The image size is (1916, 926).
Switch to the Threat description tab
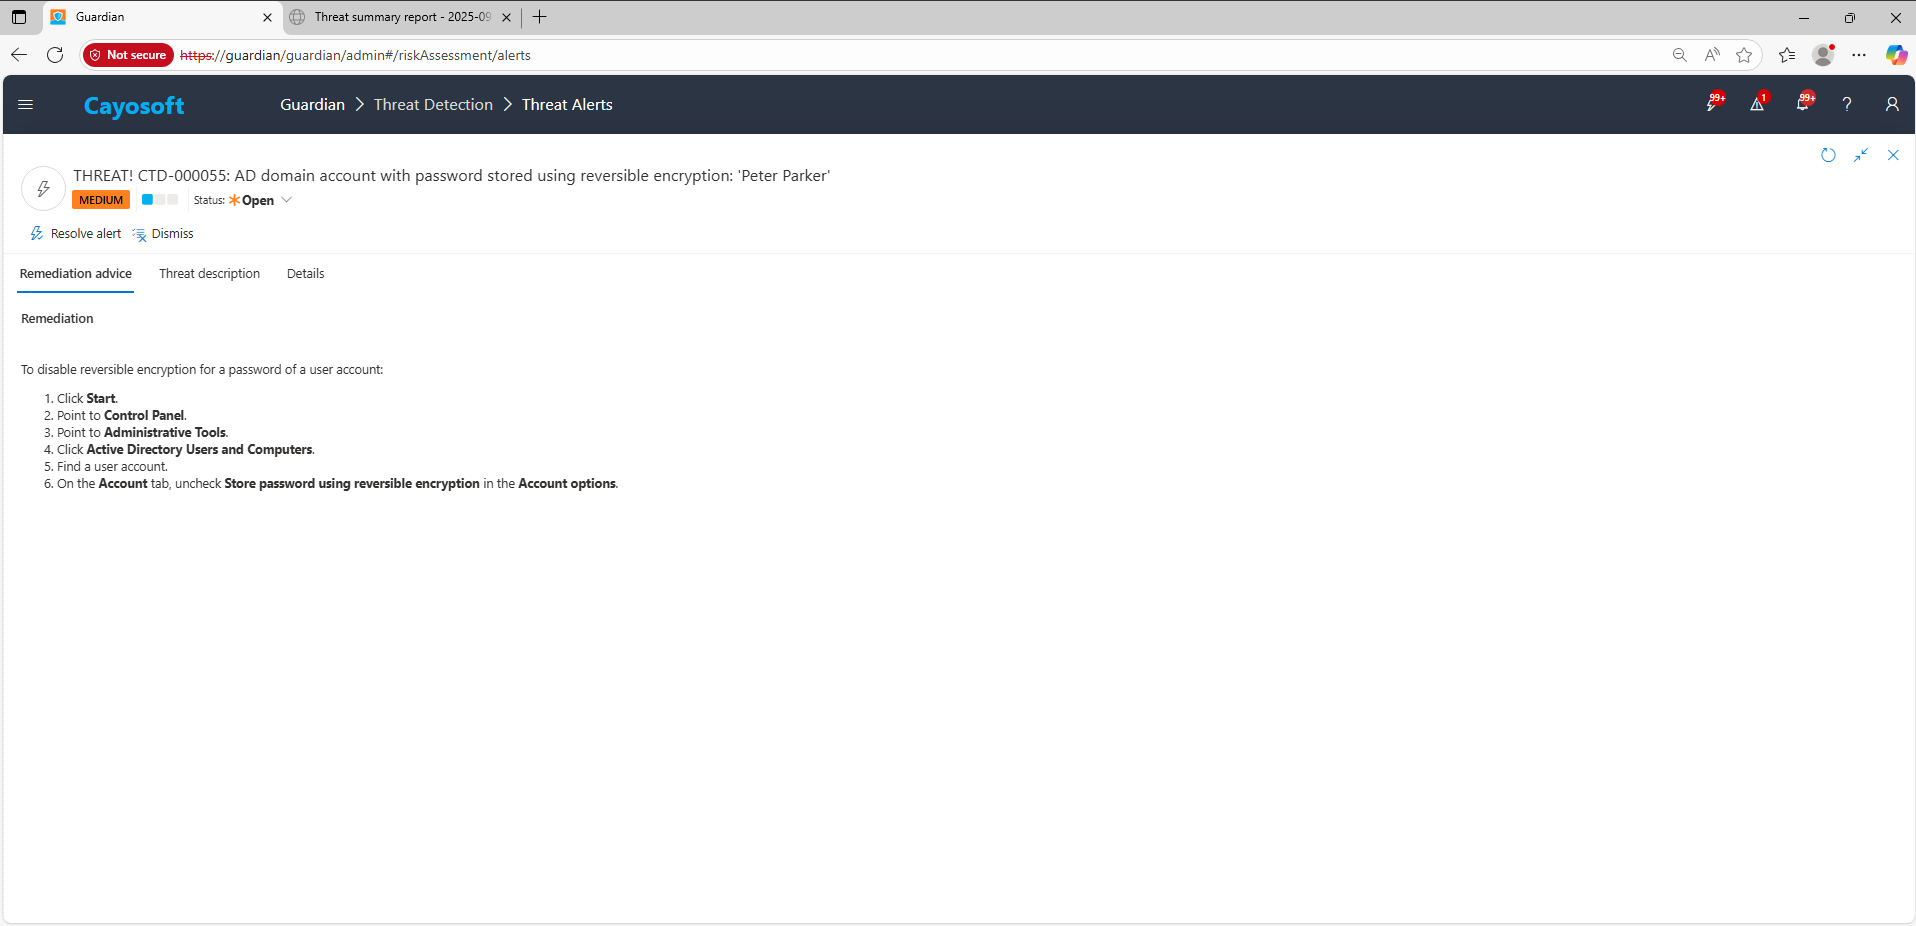point(209,274)
